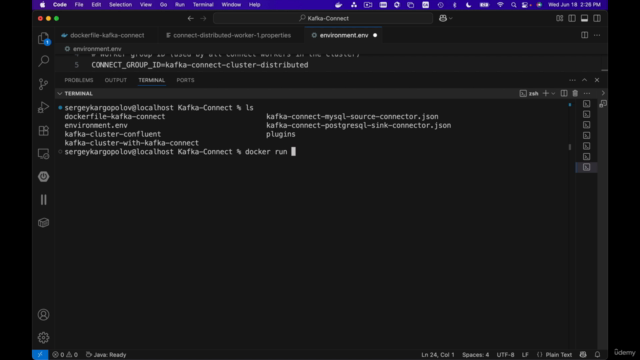Open notifications bell in status bar
The width and height of the screenshot is (640, 360).
(x=598, y=355)
